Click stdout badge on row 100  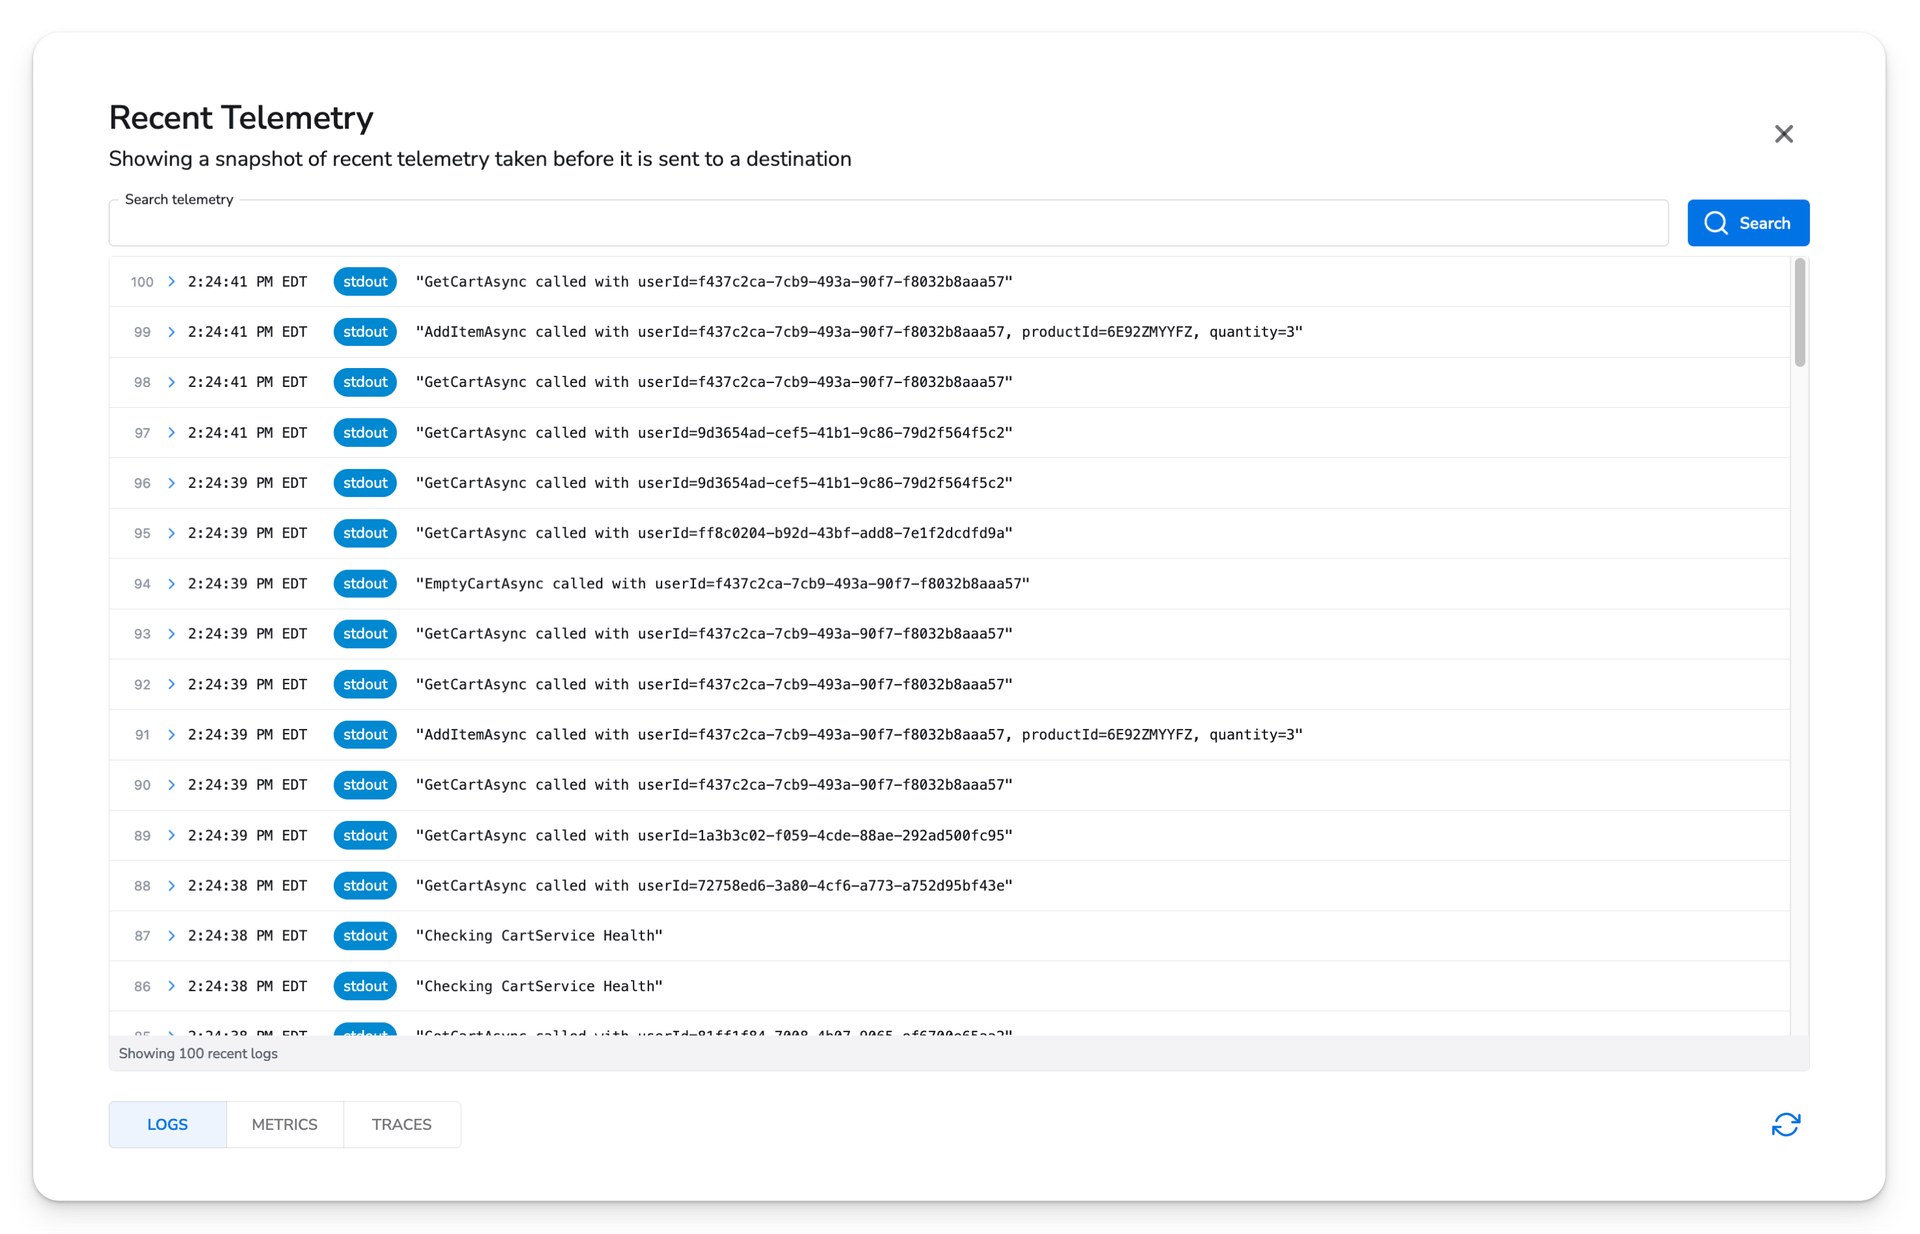pos(365,282)
